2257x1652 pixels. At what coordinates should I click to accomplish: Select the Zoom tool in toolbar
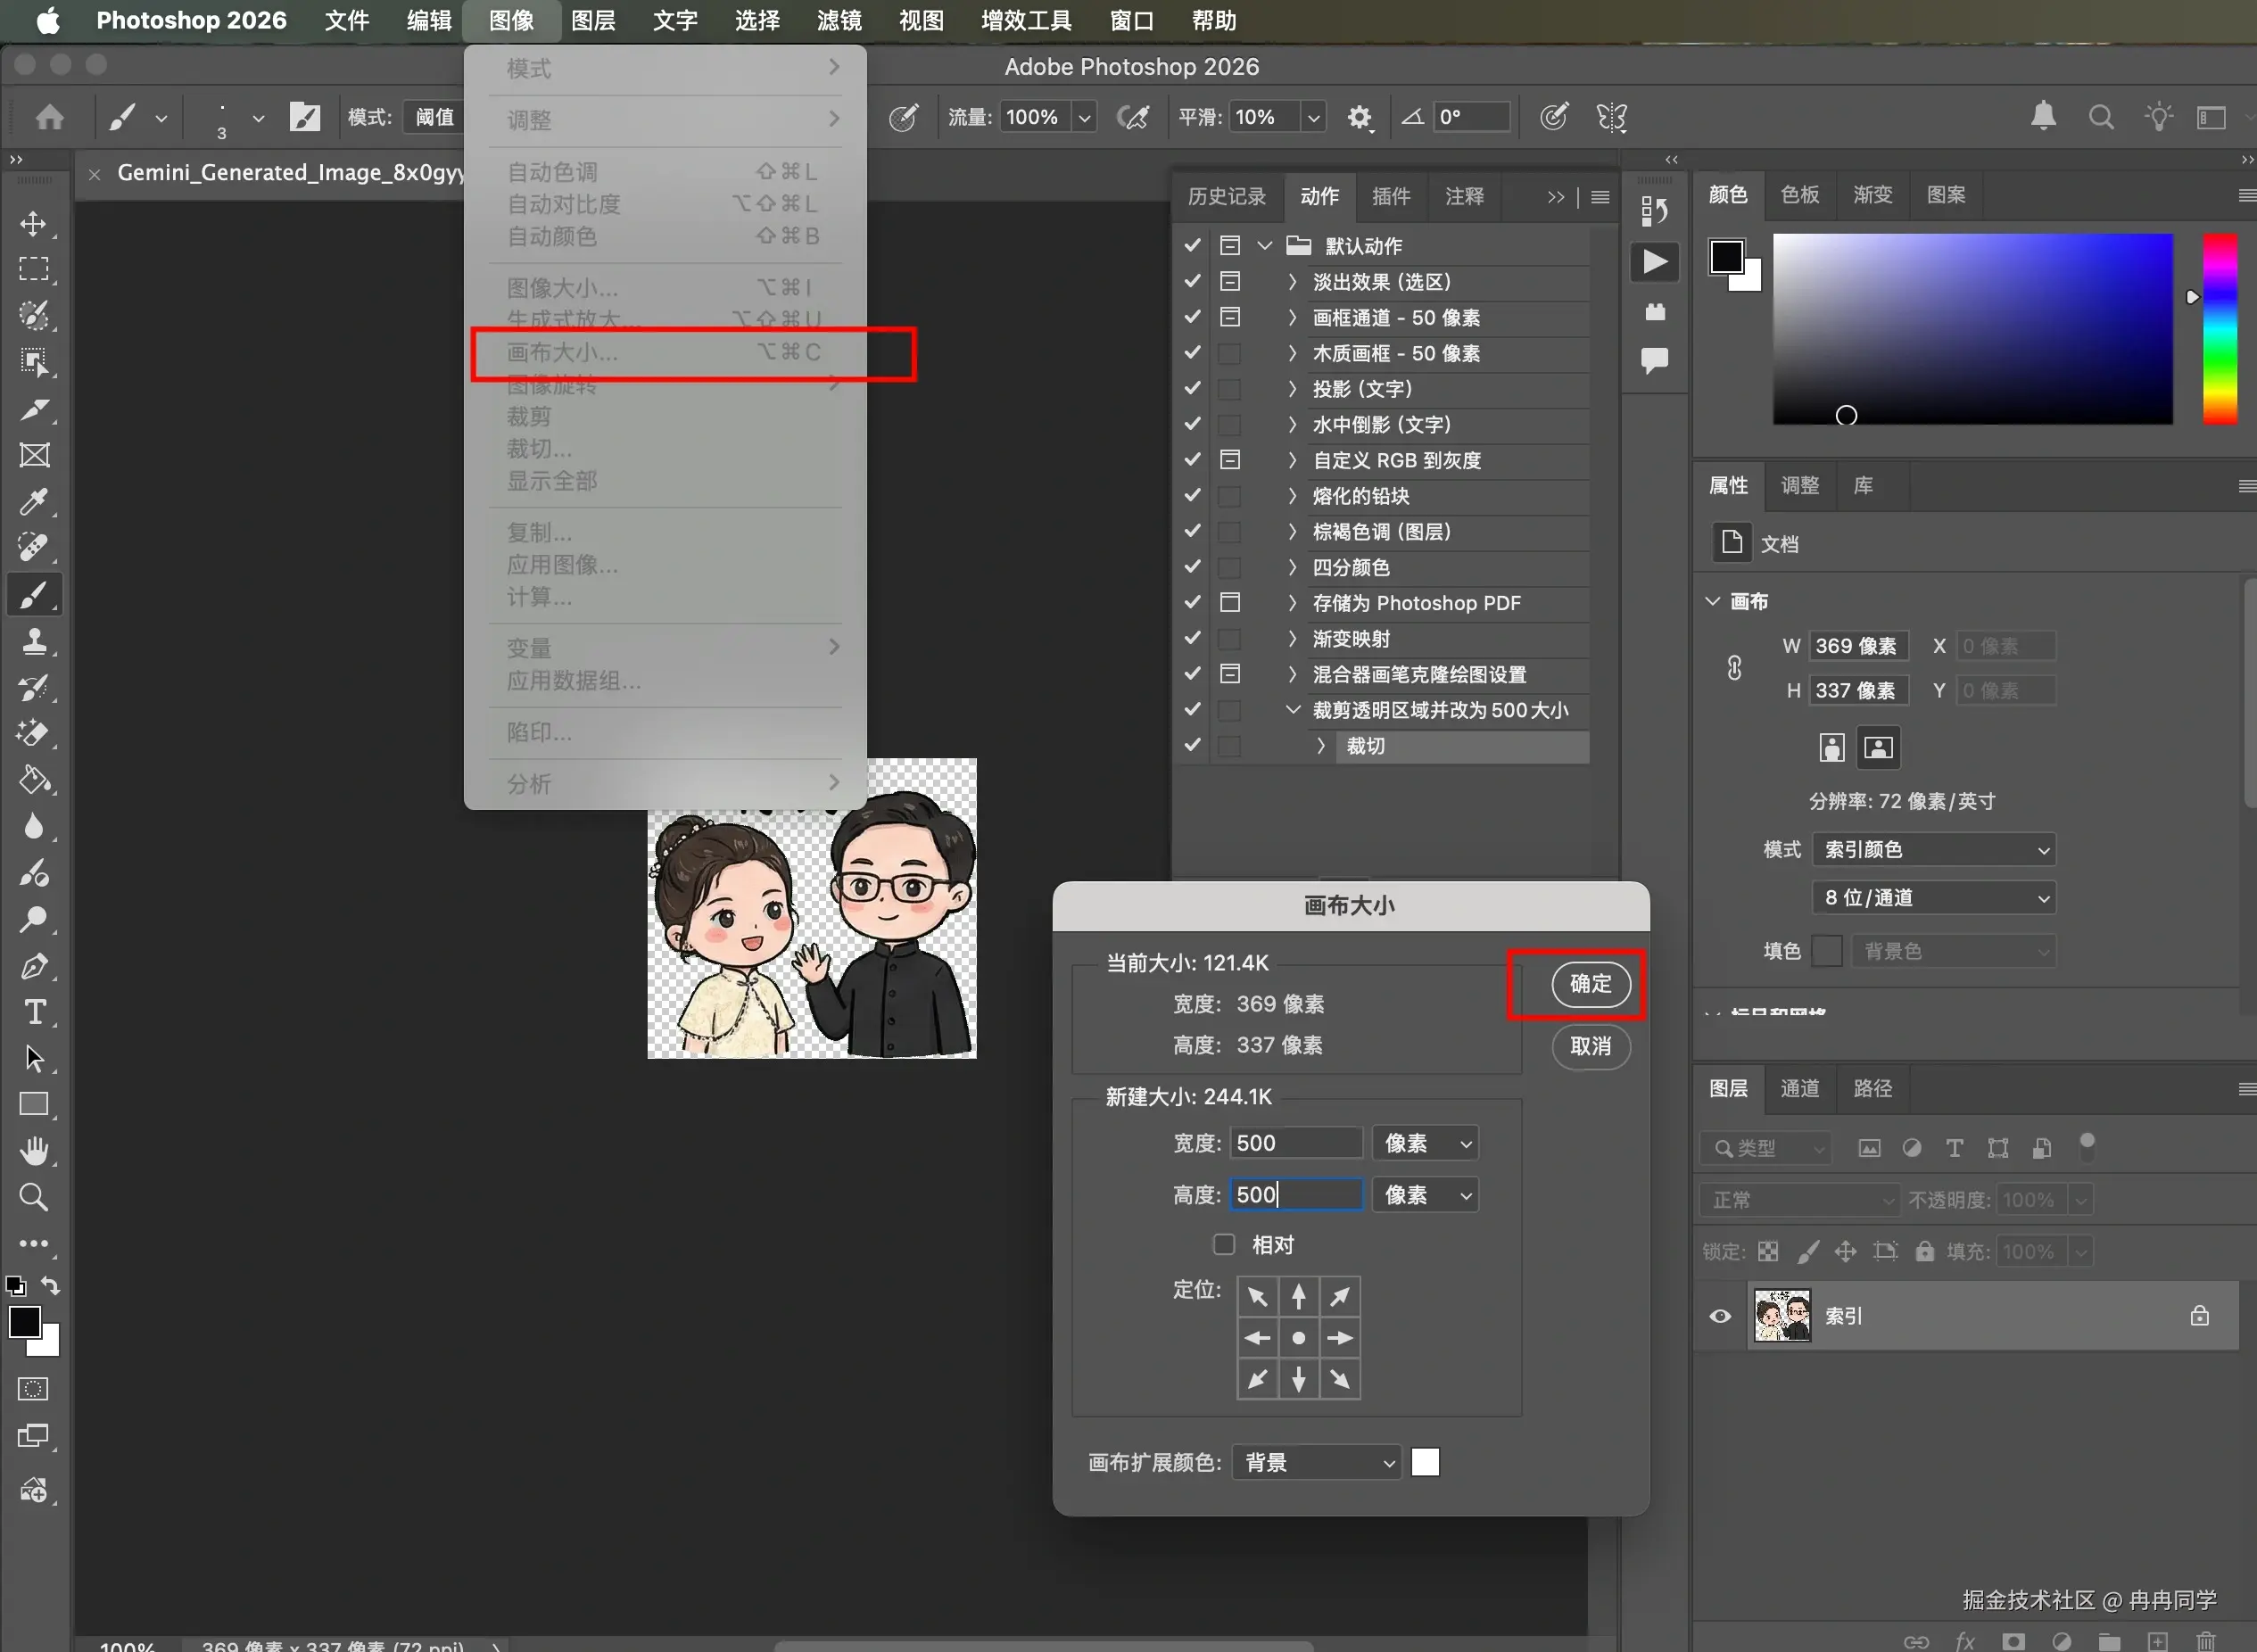tap(34, 1197)
